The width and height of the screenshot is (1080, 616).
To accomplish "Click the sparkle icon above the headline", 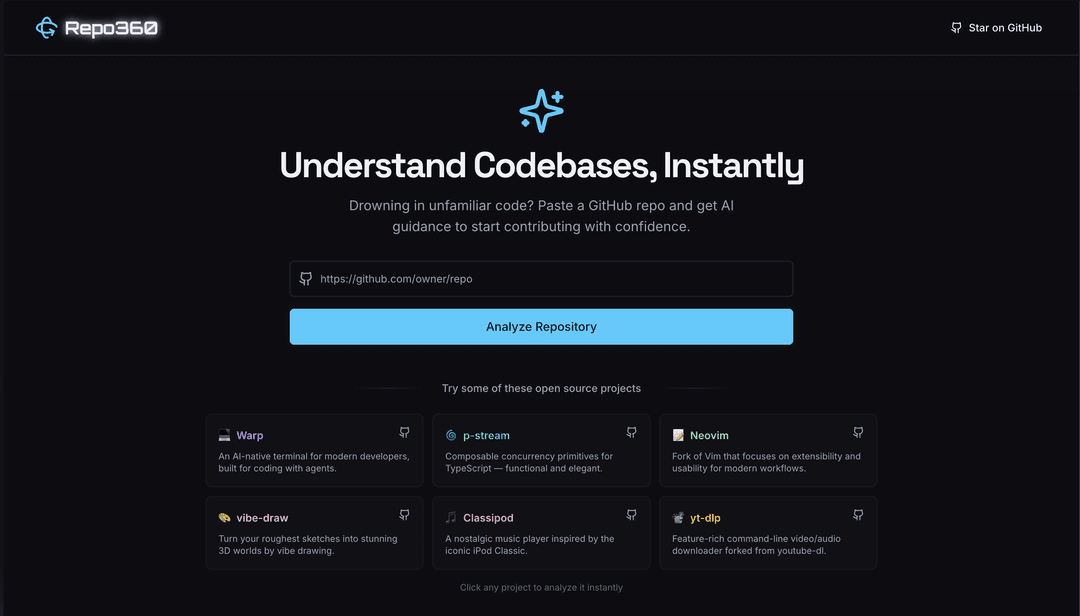I will (541, 110).
